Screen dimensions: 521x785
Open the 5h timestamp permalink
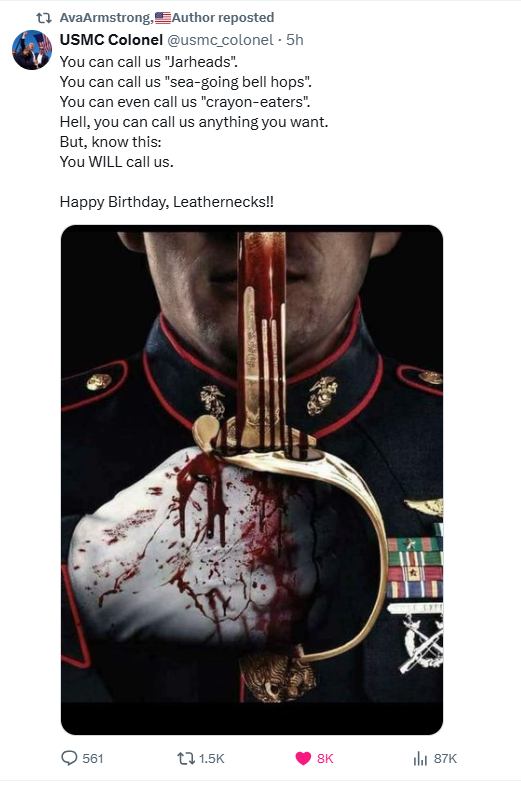[295, 40]
